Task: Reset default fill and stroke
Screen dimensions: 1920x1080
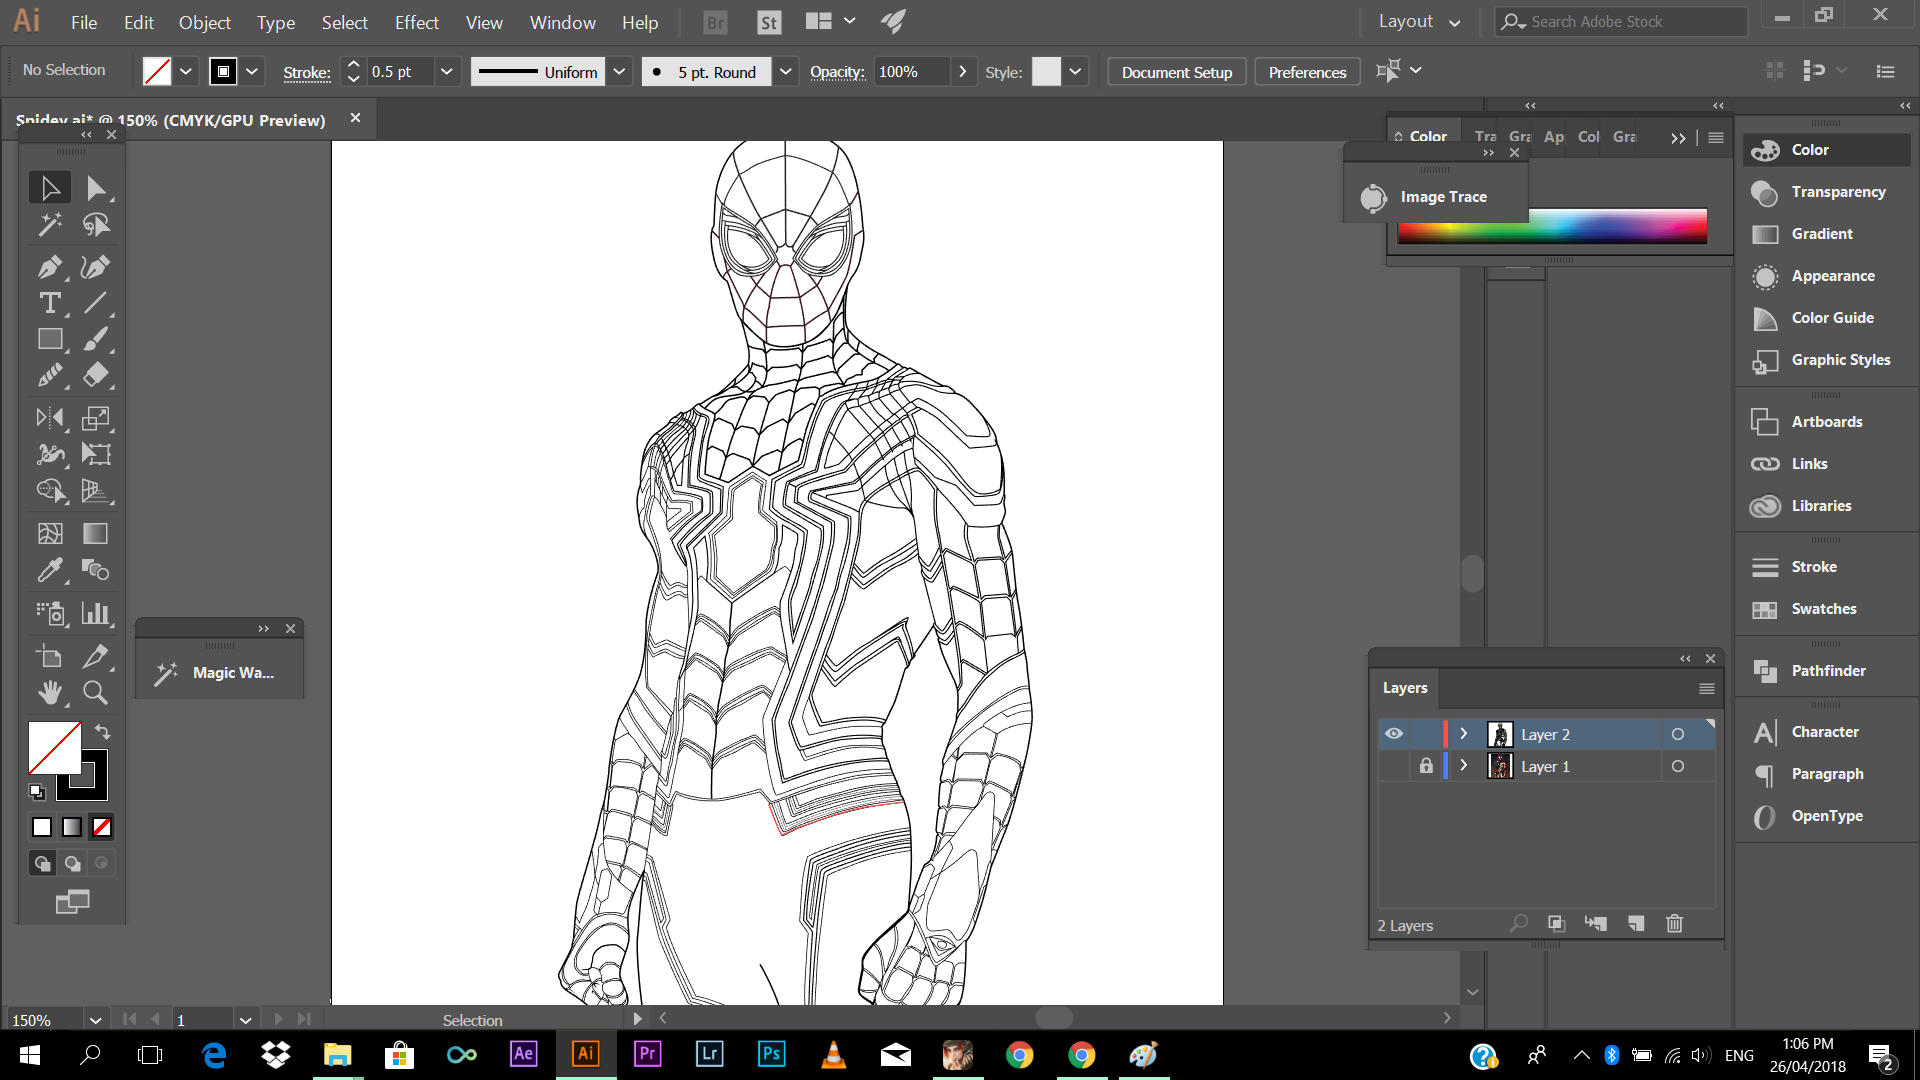Action: pos(37,792)
